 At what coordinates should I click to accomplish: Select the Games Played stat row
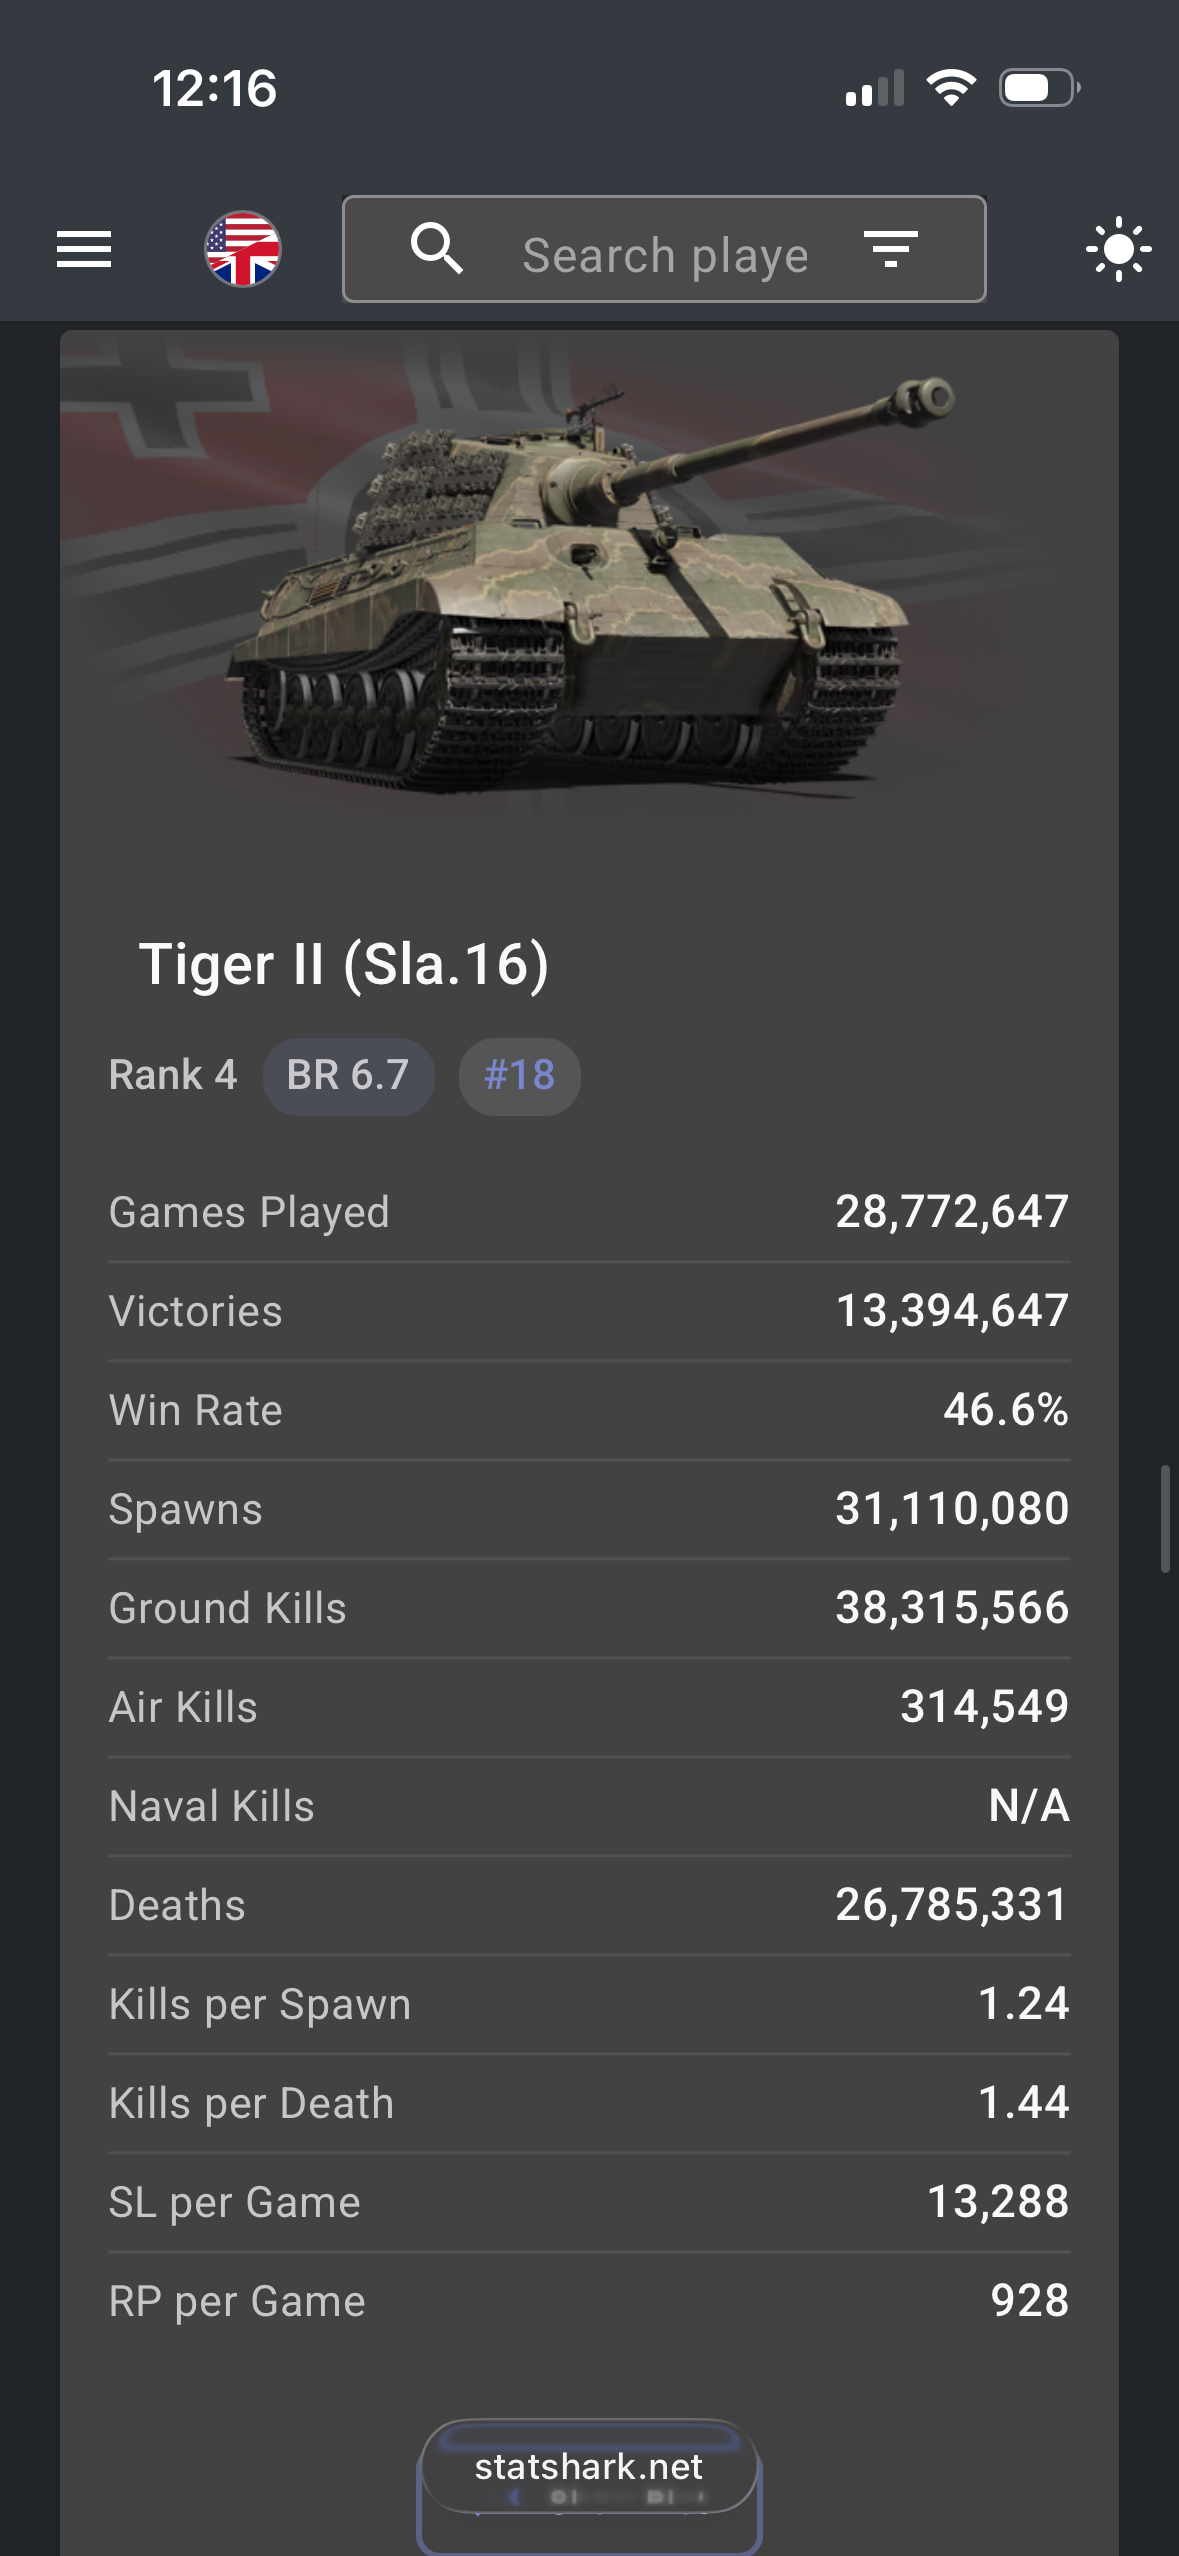589,1212
